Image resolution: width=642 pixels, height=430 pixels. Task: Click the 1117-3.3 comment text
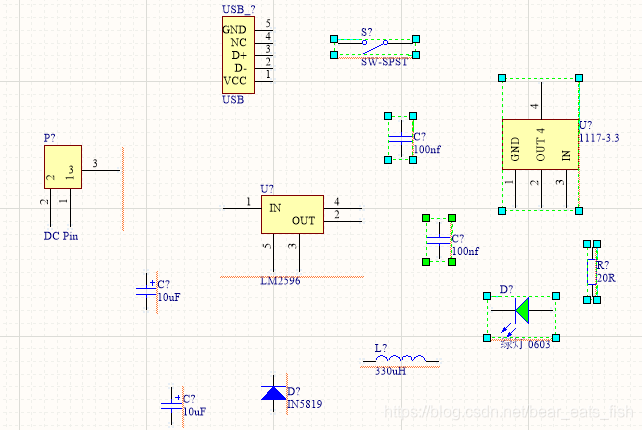[x=600, y=137]
